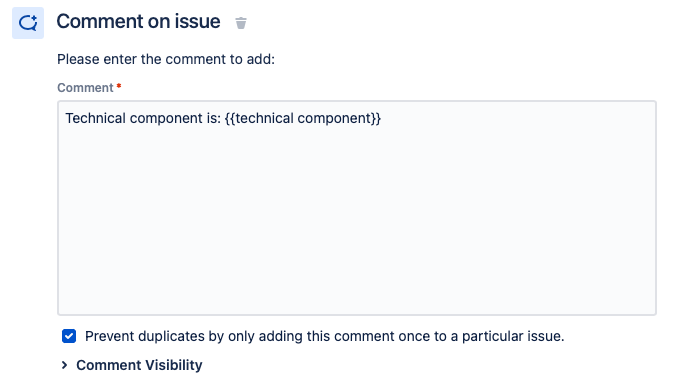This screenshot has height=378, width=674.
Task: Click the word 'is:' inside the comment box
Action: [211, 118]
